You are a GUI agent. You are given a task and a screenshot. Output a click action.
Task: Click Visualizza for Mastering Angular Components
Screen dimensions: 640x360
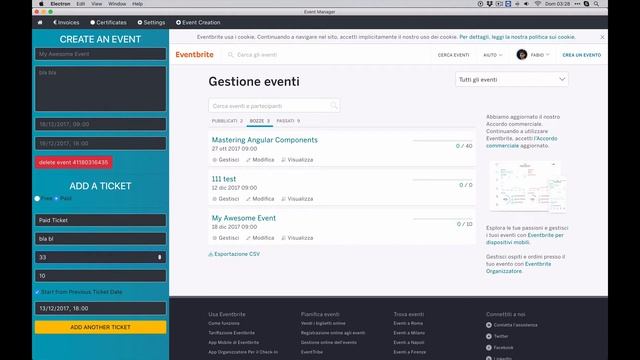click(297, 160)
